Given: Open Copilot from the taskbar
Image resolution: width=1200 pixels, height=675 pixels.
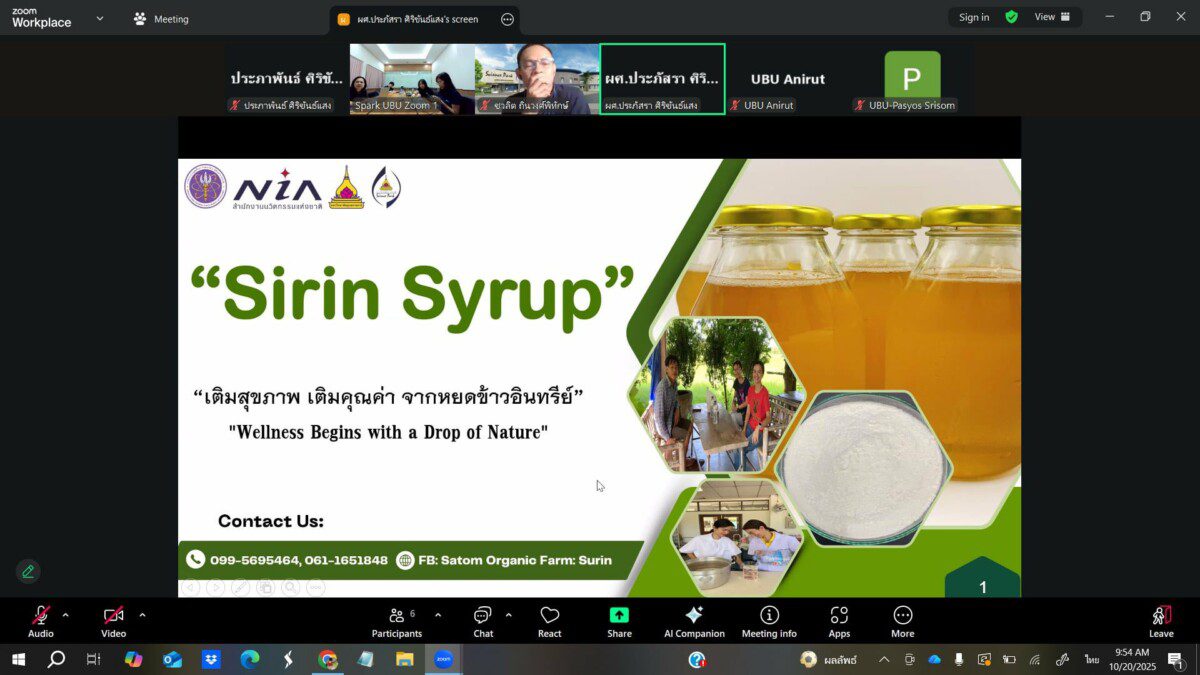Looking at the screenshot, I should tap(133, 659).
